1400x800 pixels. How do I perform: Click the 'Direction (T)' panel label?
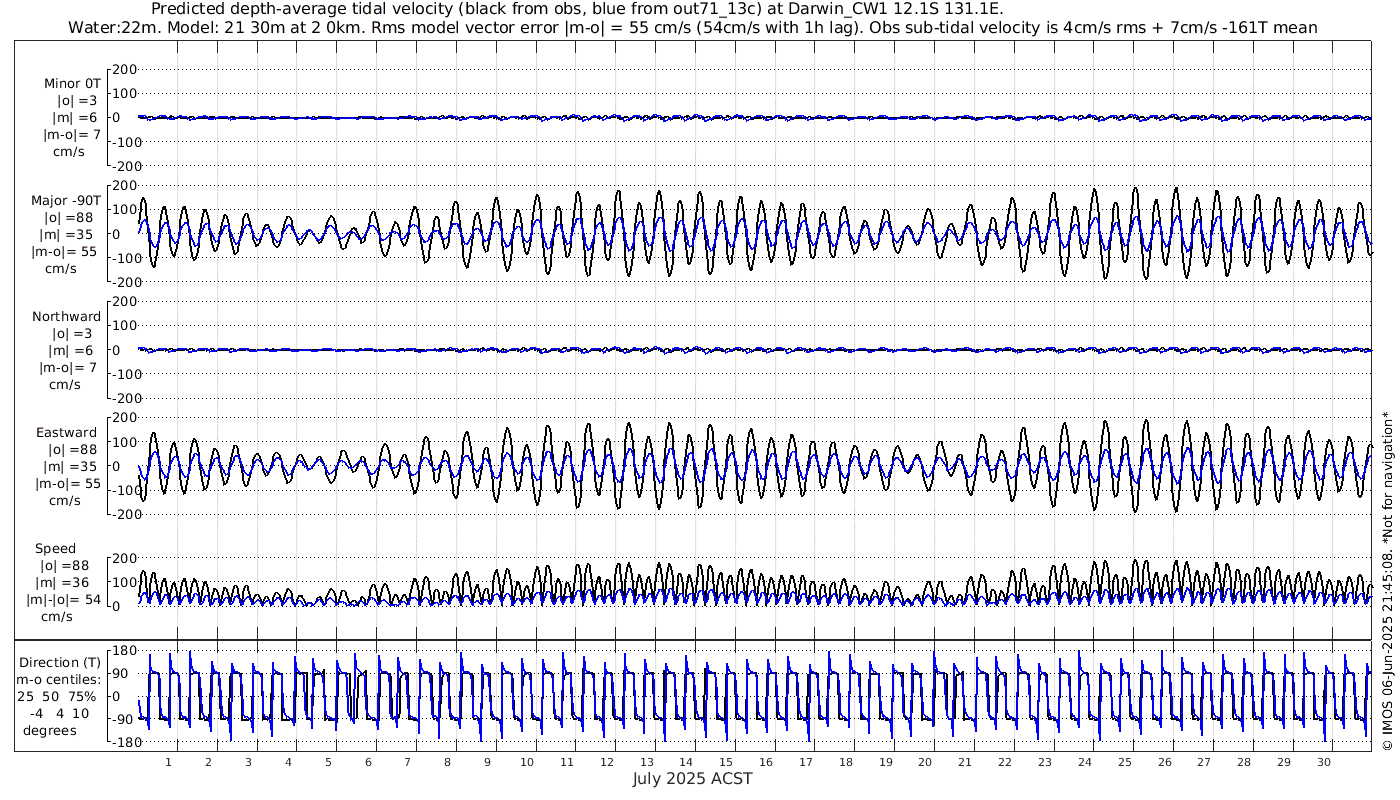coord(61,662)
